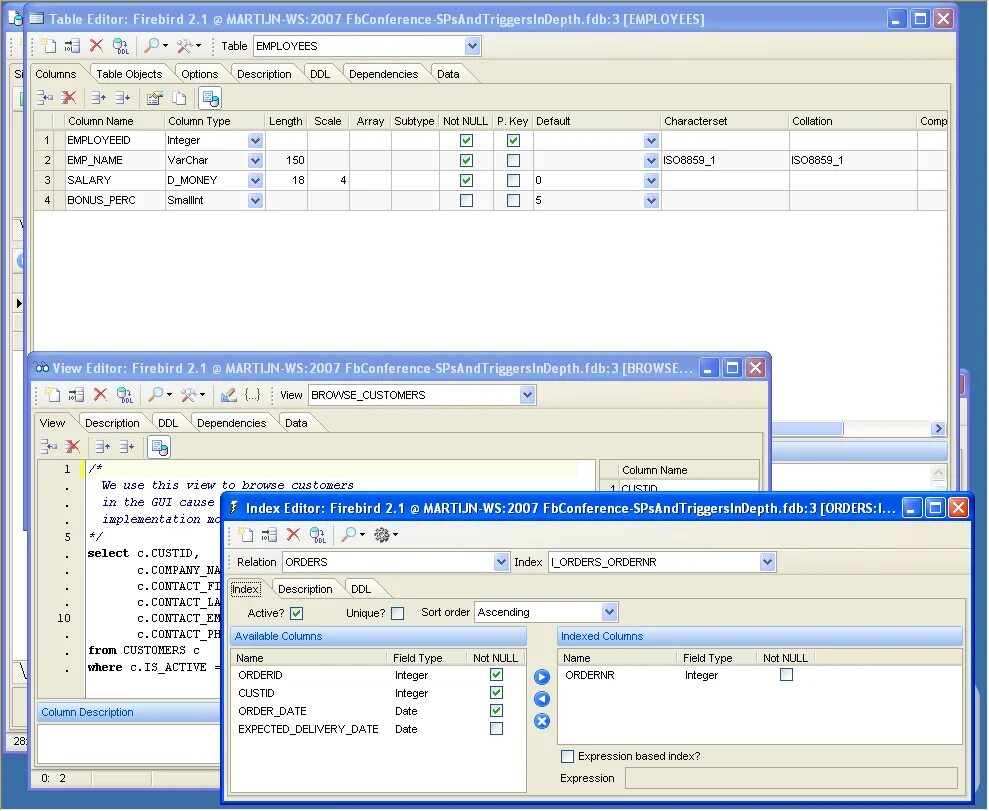The width and height of the screenshot is (989, 811).
Task: Switch to Table Objects tab in Table Editor
Action: click(129, 74)
